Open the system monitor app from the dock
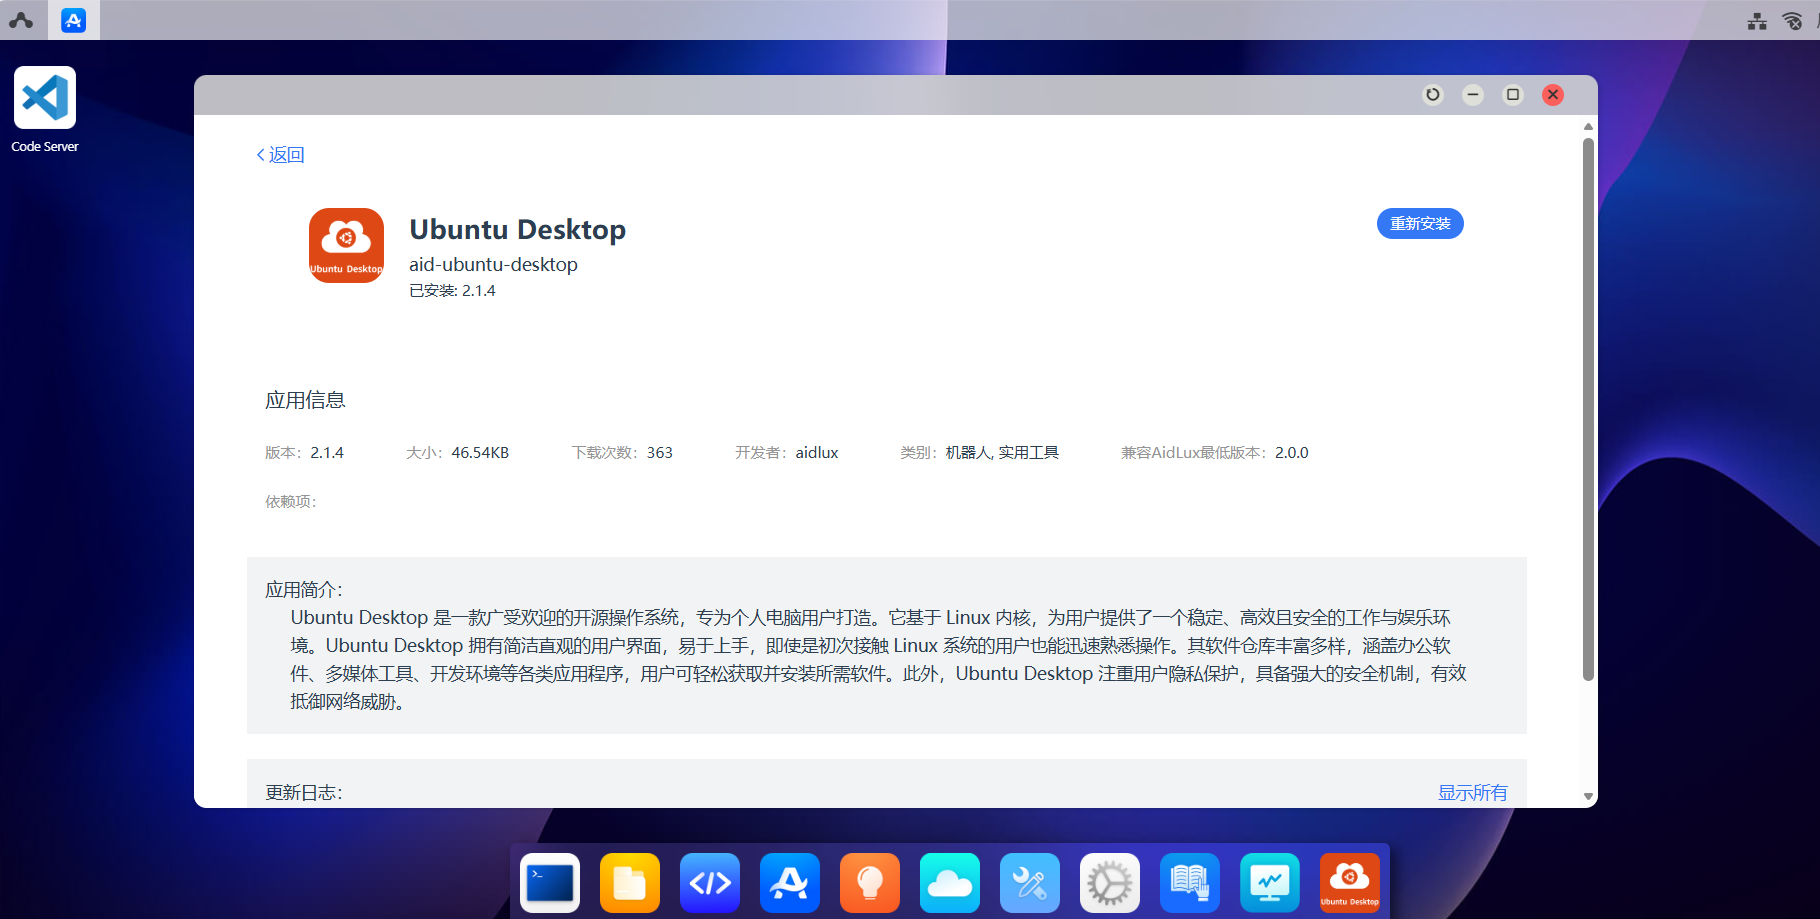This screenshot has width=1820, height=919. 1270,883
